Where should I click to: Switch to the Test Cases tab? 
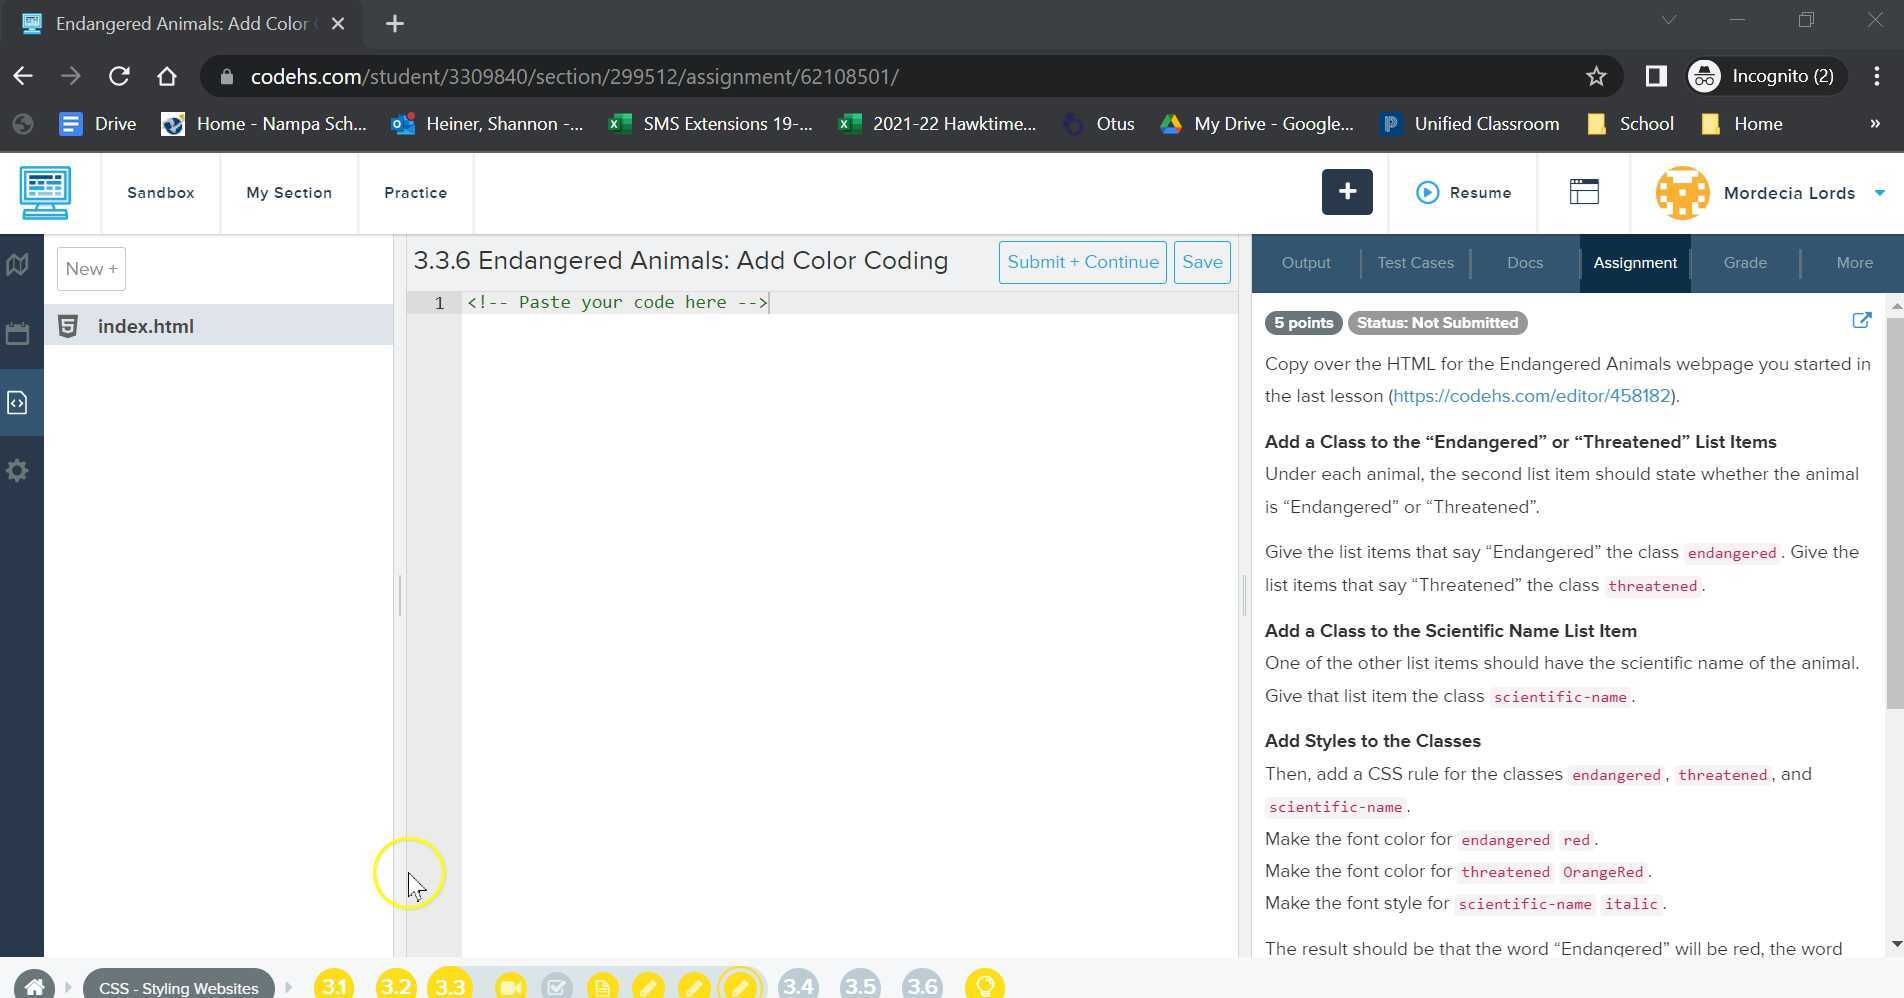tap(1415, 263)
